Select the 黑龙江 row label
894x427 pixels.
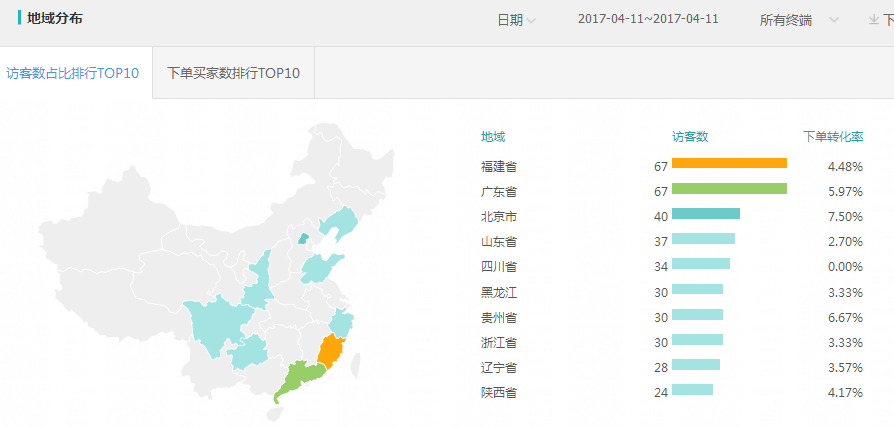pyautogui.click(x=499, y=292)
